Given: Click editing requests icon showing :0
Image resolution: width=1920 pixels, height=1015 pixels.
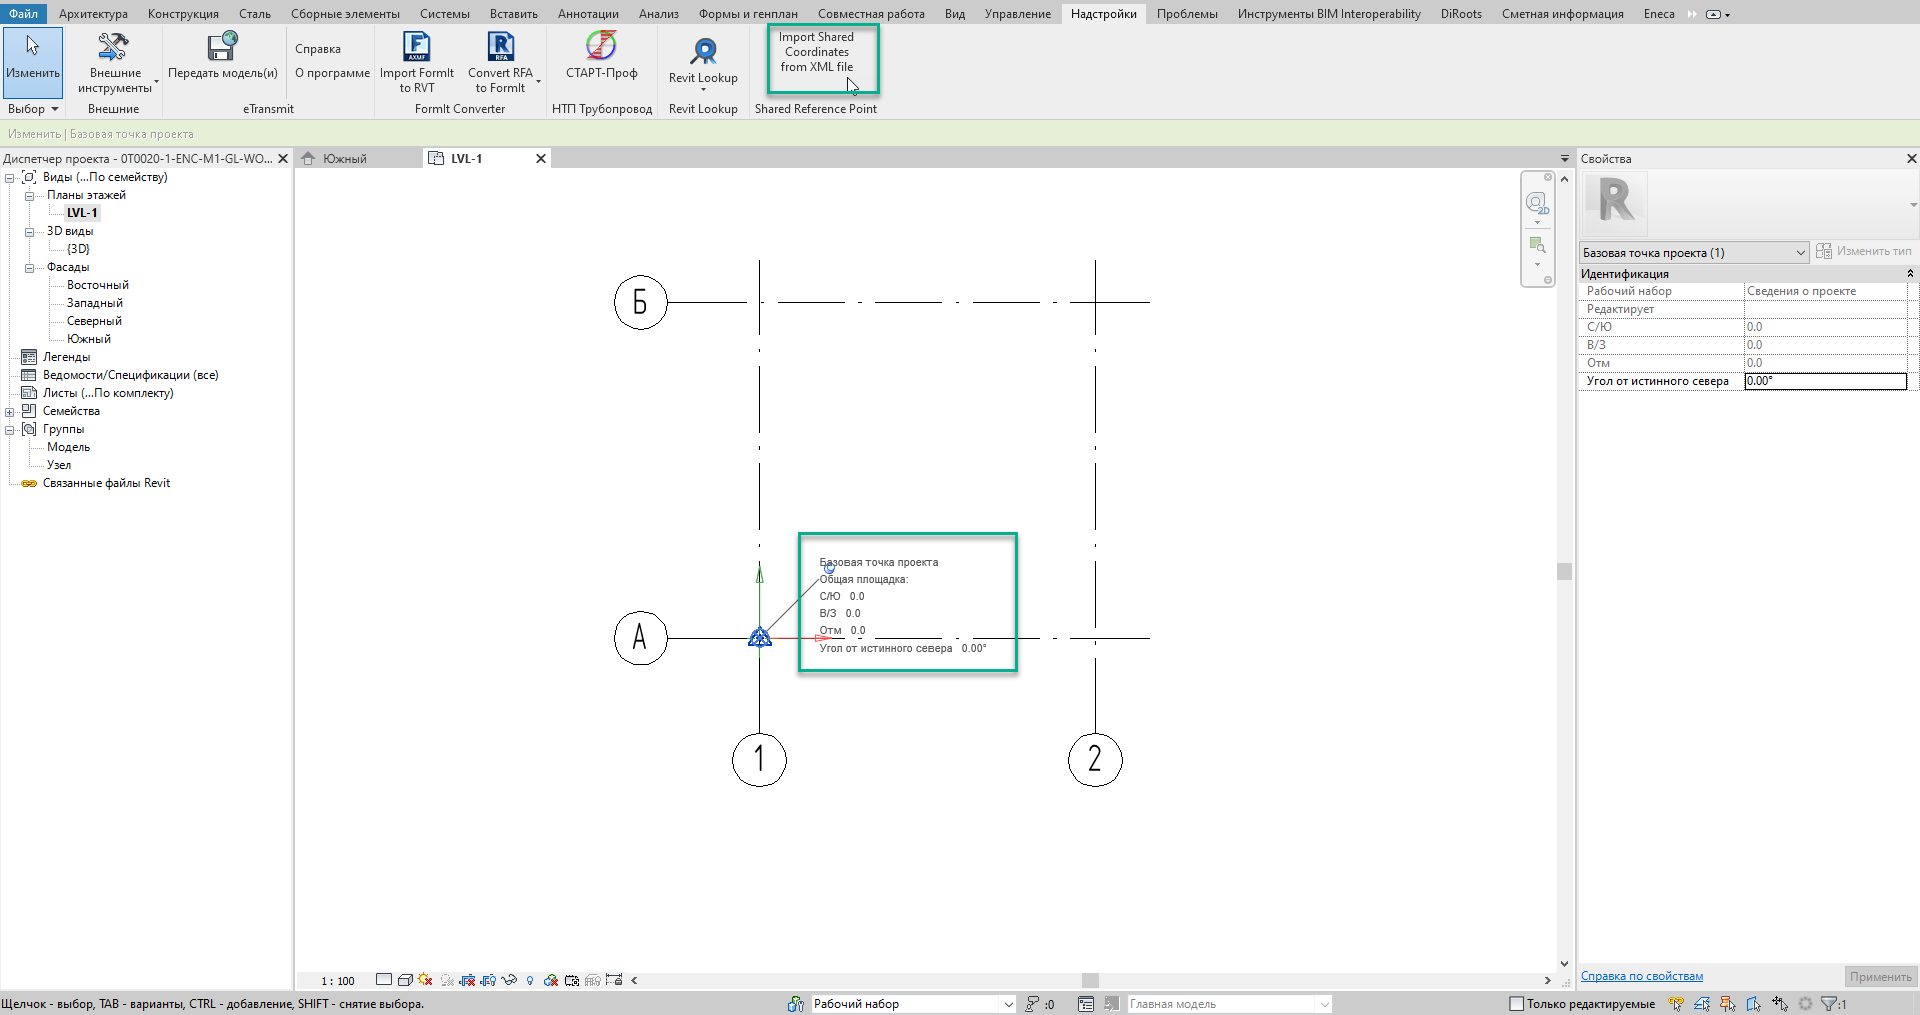Looking at the screenshot, I should pos(1040,1004).
